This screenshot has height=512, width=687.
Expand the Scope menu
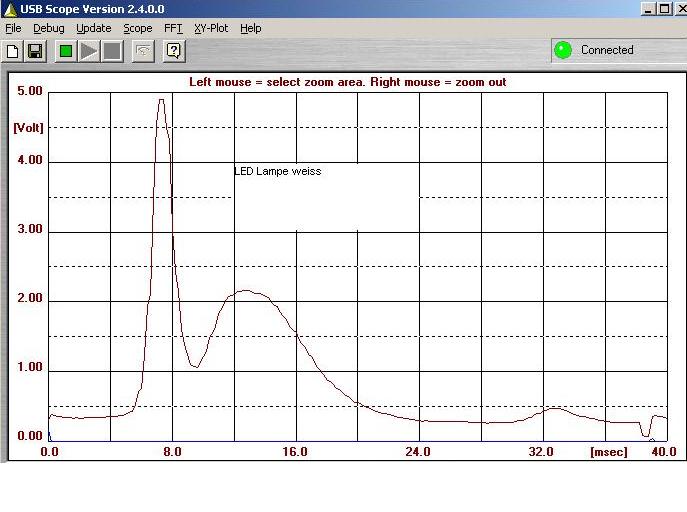138,28
